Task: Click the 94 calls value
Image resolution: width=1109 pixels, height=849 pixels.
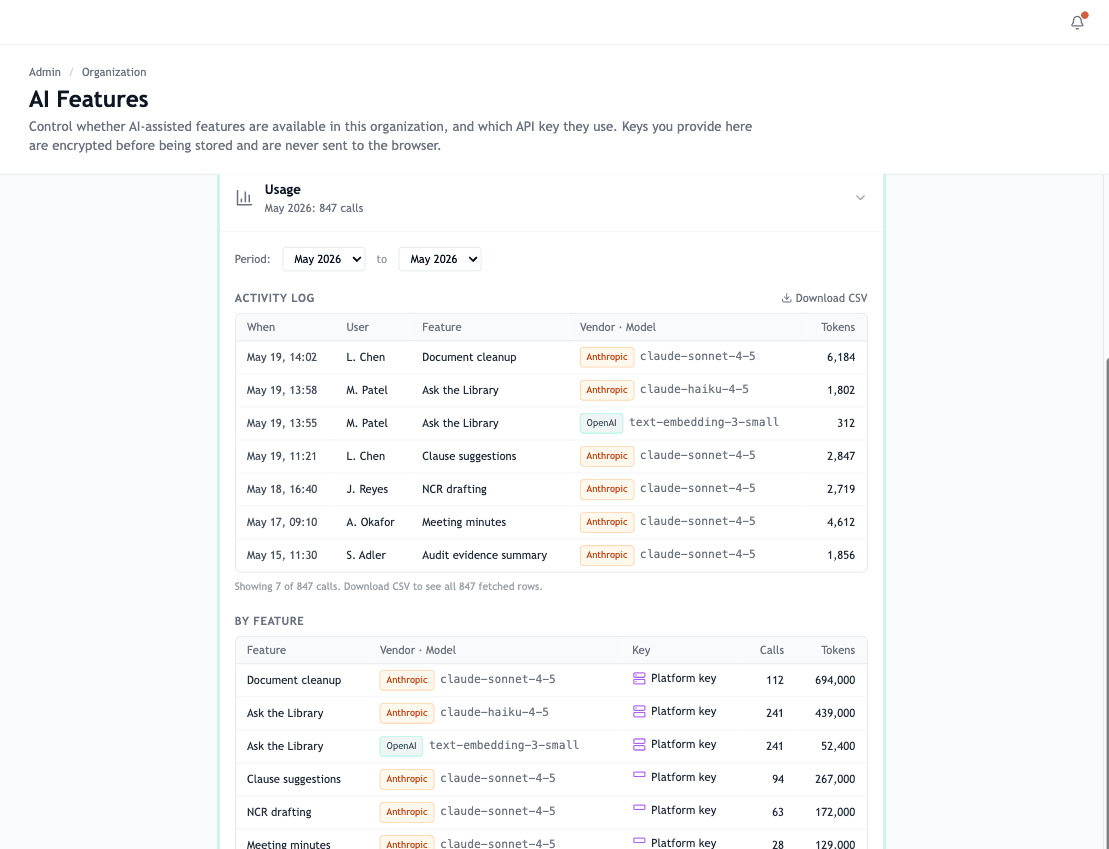Action: click(778, 779)
